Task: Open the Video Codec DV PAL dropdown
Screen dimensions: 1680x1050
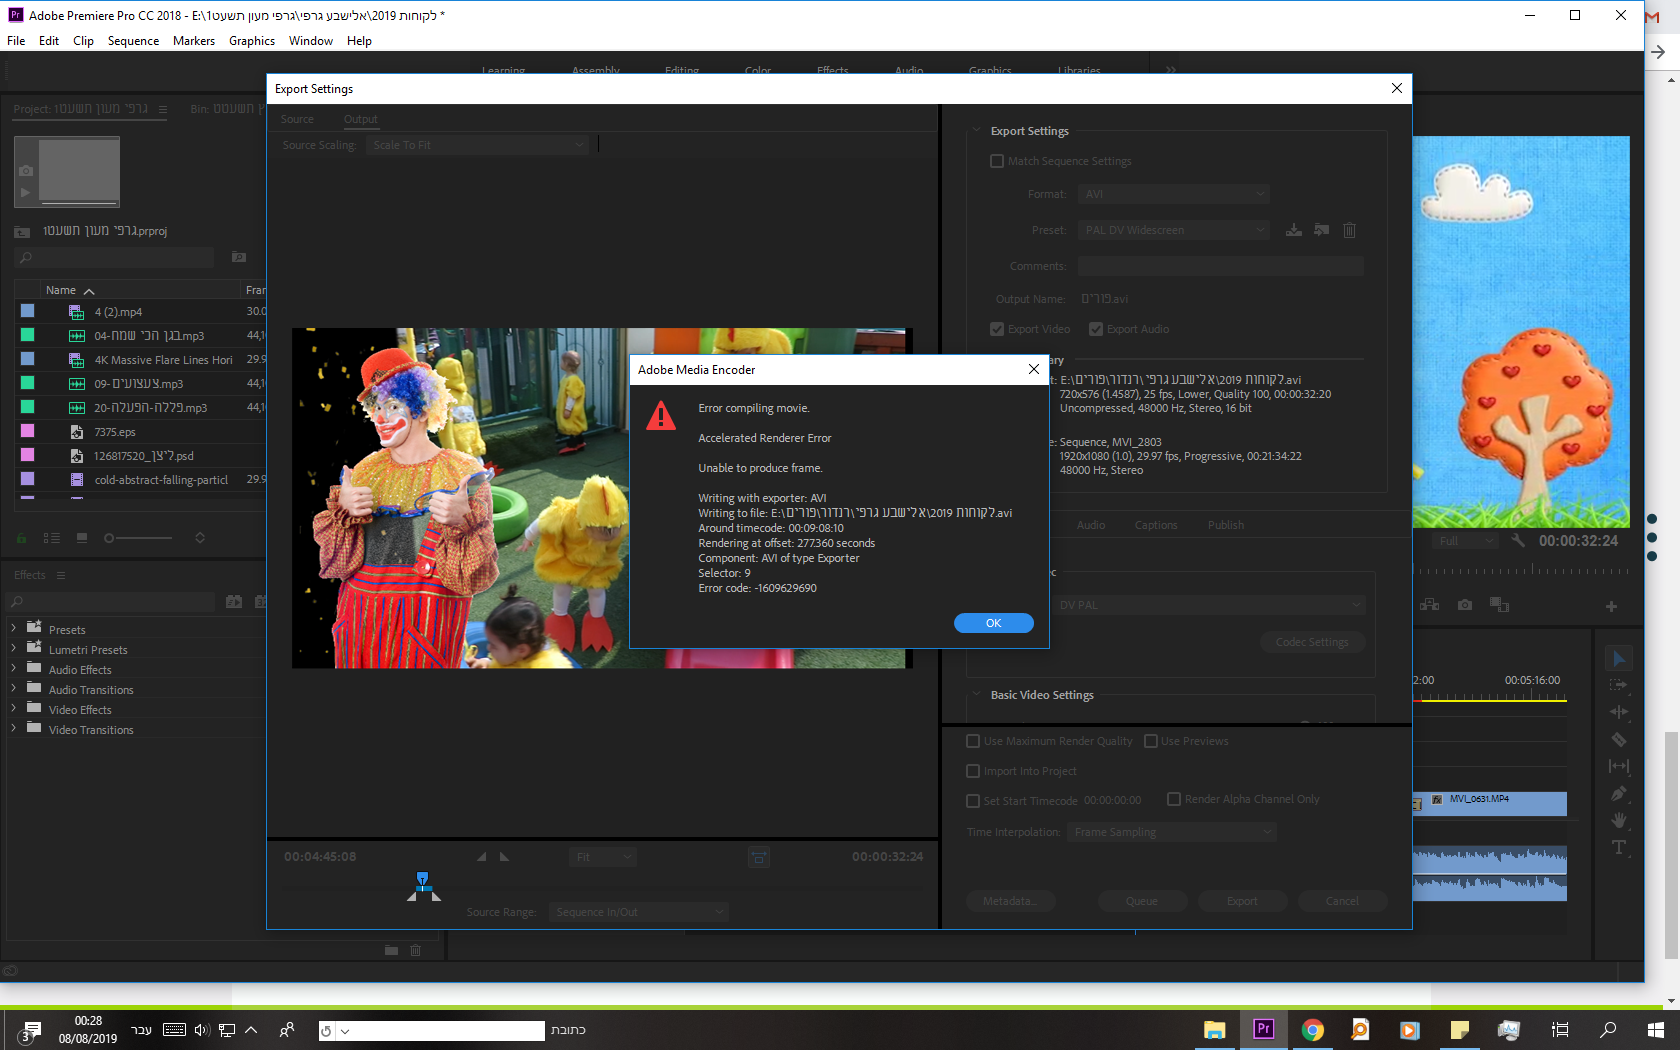Action: (1210, 605)
